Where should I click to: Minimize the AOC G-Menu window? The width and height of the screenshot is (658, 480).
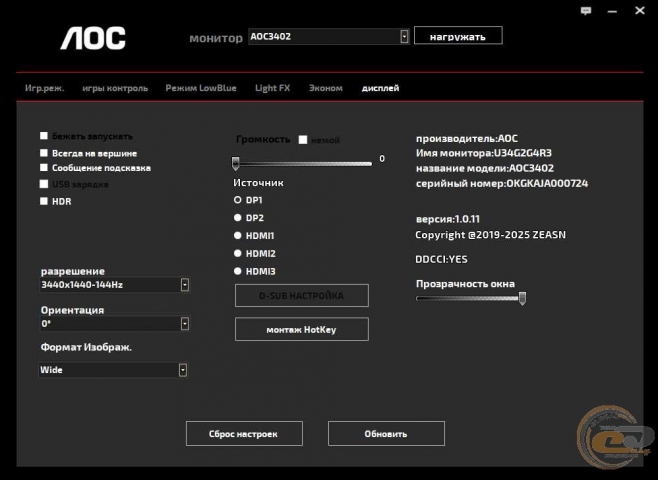(x=612, y=11)
